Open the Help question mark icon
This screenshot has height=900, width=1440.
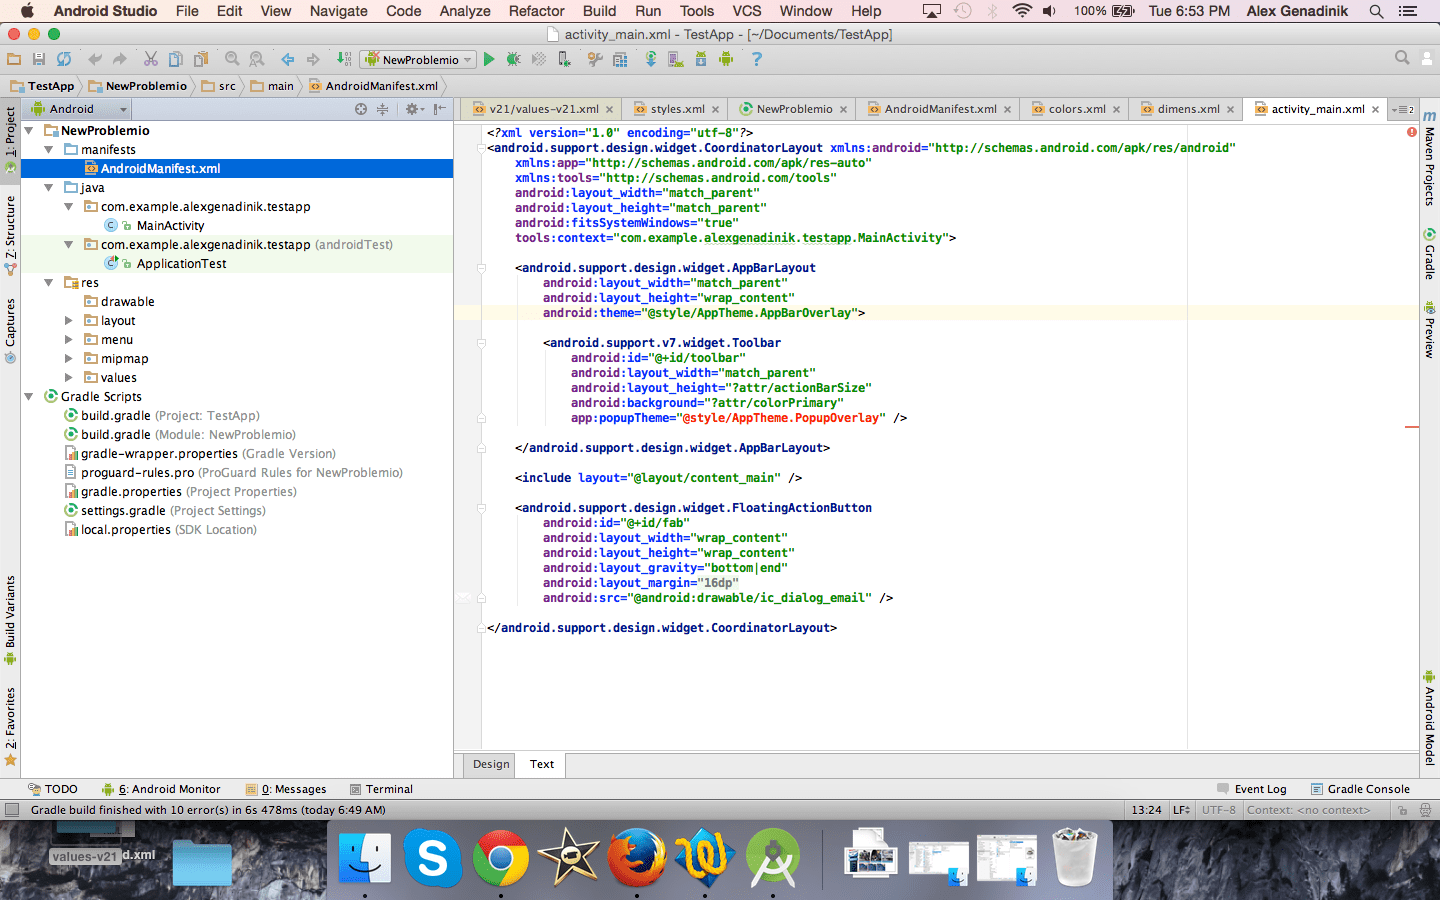(x=756, y=59)
